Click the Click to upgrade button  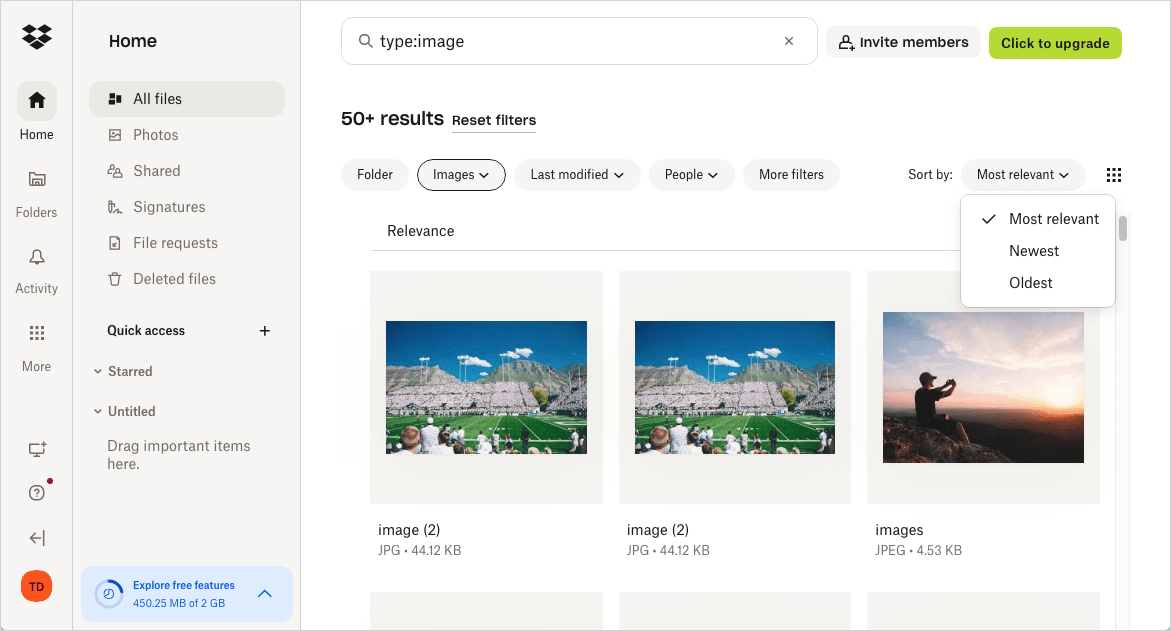[1055, 43]
